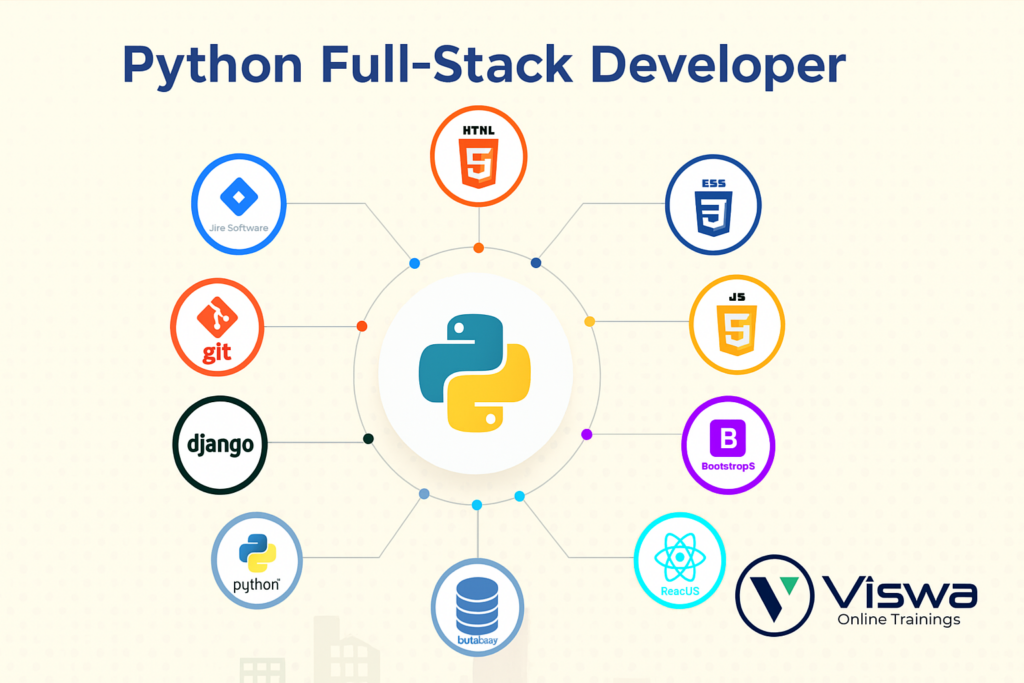The height and width of the screenshot is (683, 1024).
Task: Select the CSS3 shield icon
Action: point(713,211)
